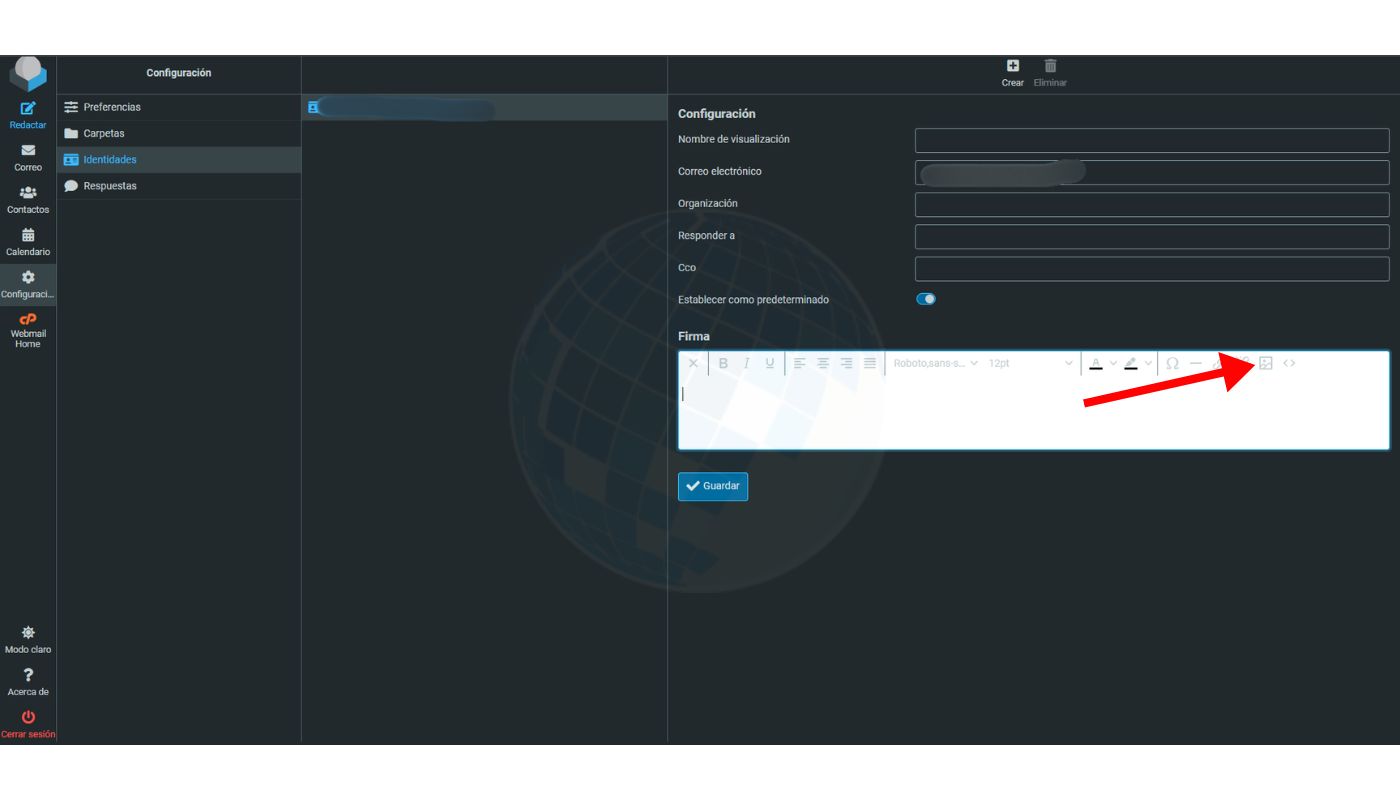Screen dimensions: 1400x800
Task: Select Preferencias in the settings menu
Action: (112, 107)
